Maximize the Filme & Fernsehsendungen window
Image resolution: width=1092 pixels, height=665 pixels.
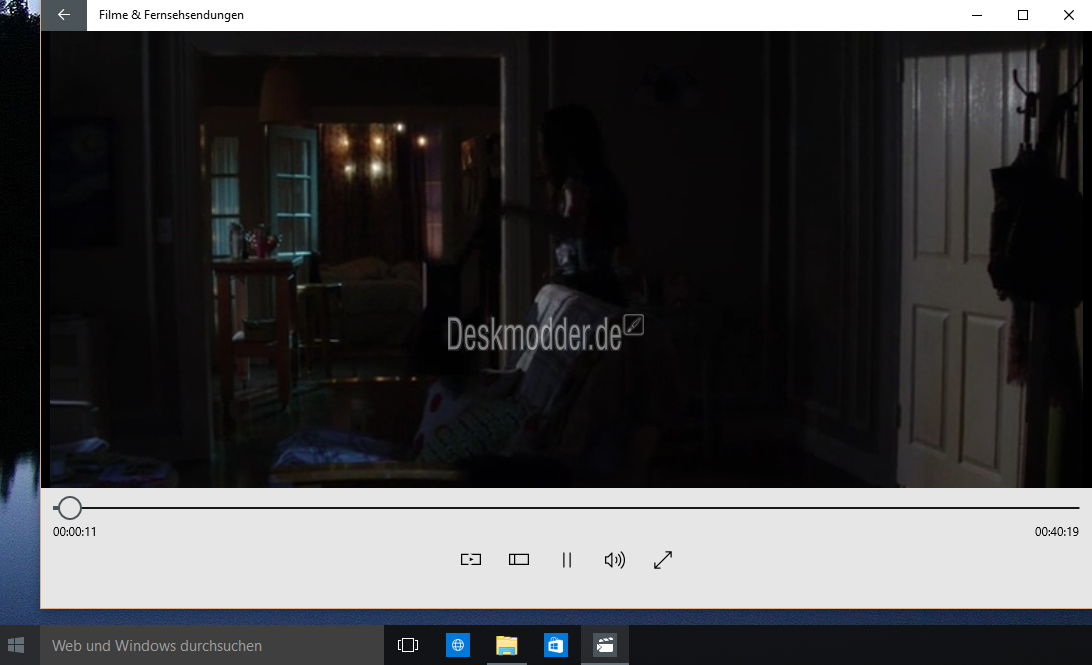coord(1023,15)
